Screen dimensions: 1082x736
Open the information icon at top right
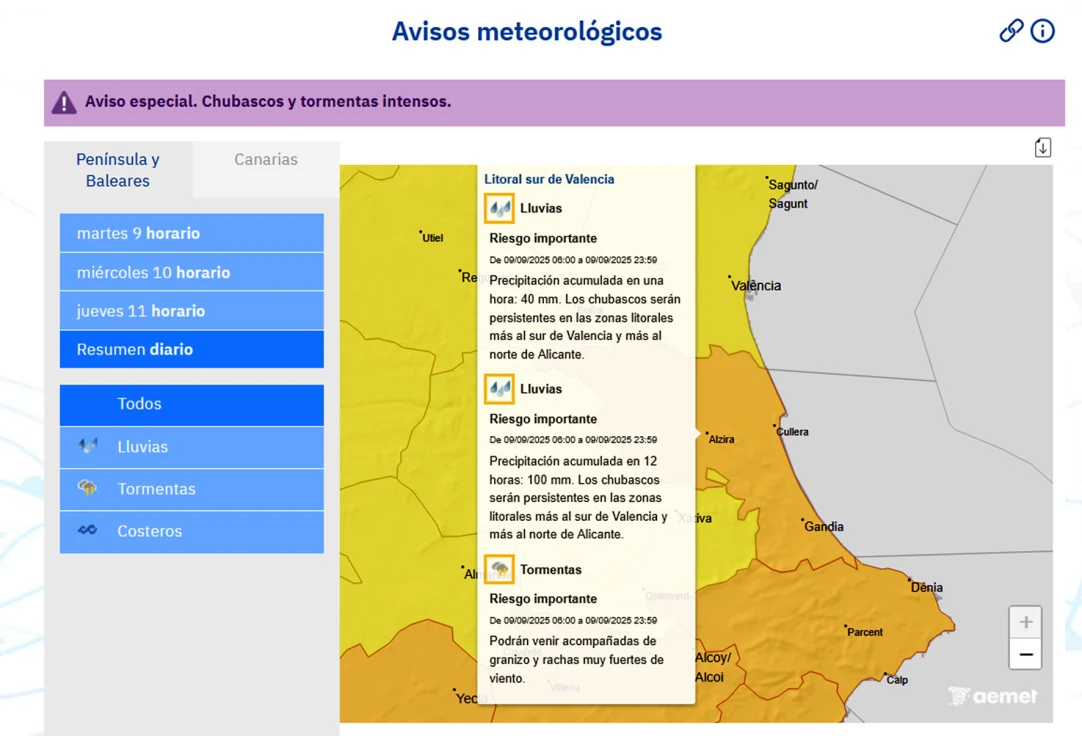click(1042, 30)
